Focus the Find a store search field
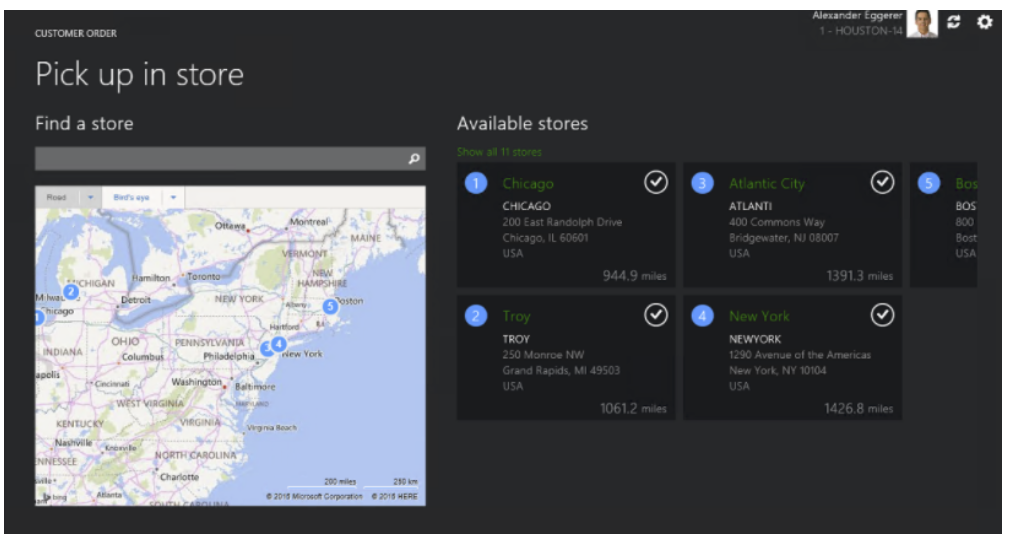The height and width of the screenshot is (546, 1012). coord(230,159)
